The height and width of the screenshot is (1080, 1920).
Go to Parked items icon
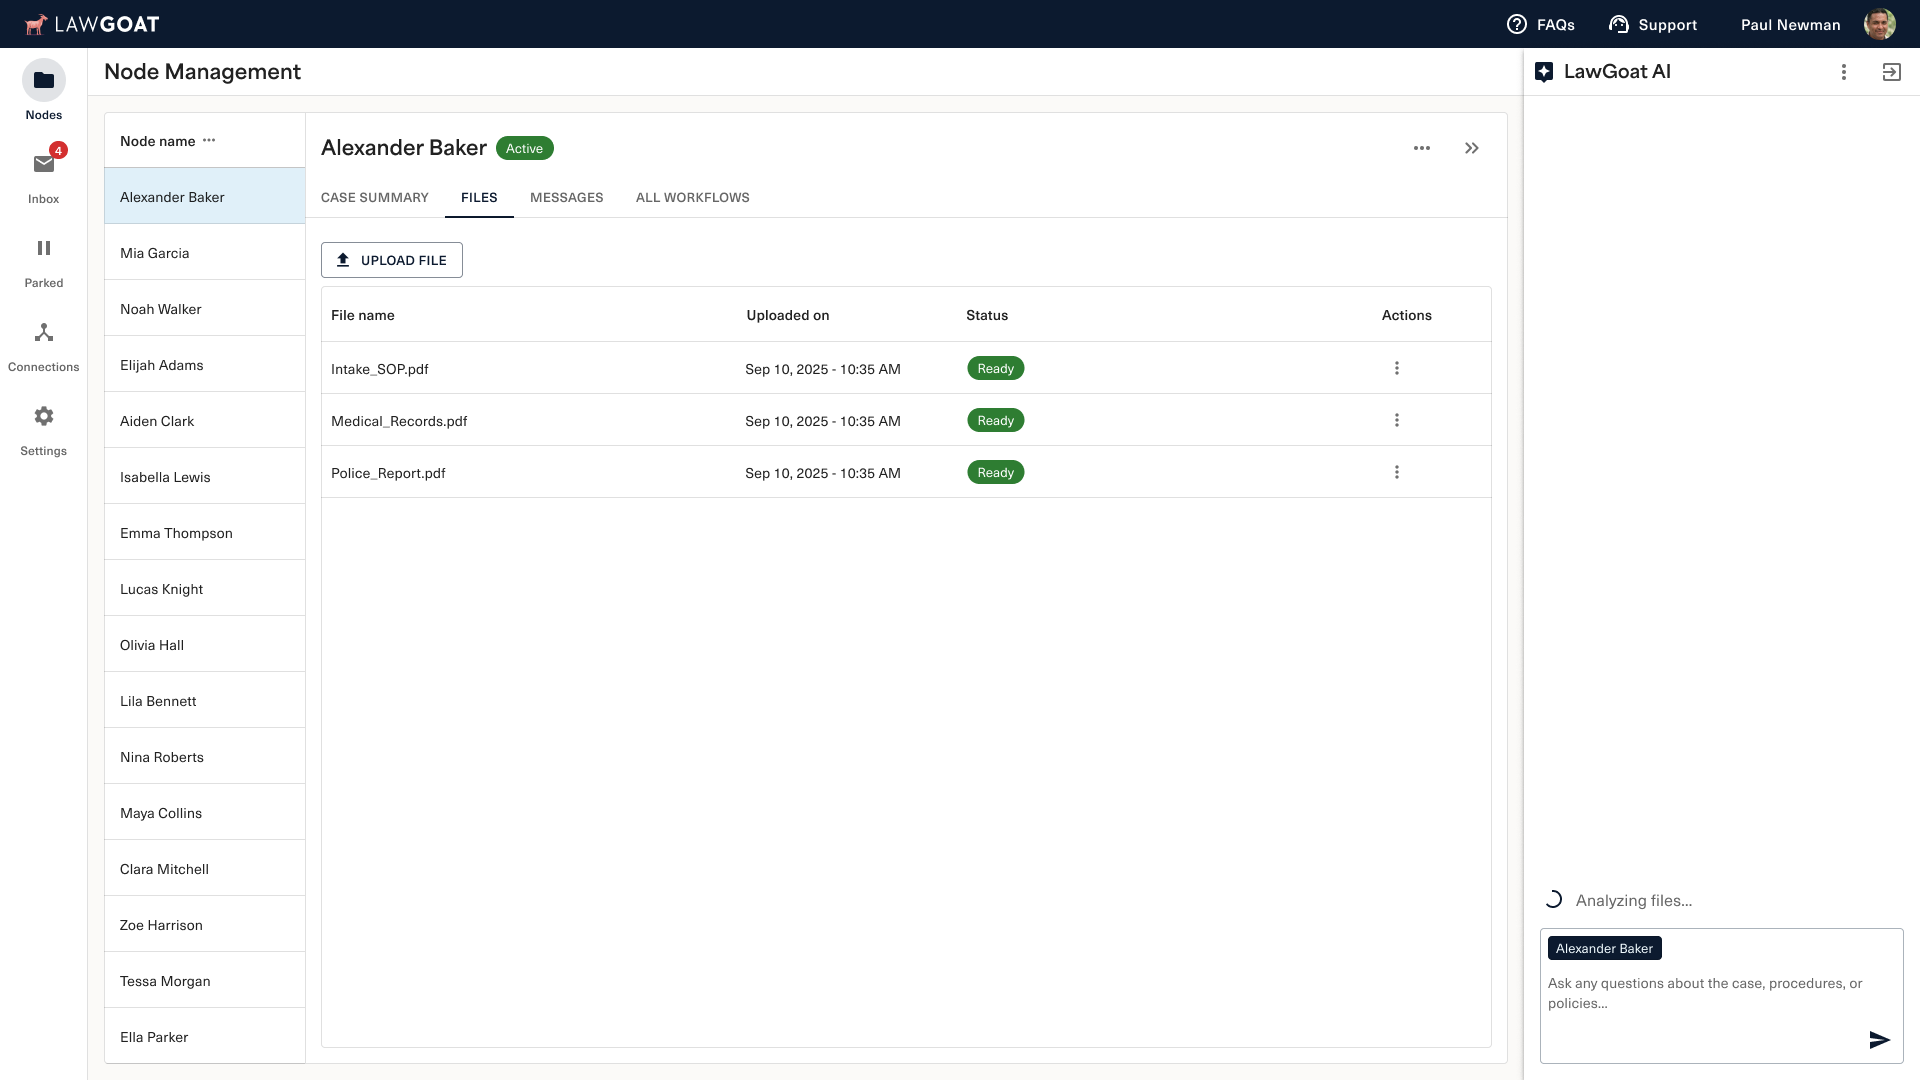[43, 248]
